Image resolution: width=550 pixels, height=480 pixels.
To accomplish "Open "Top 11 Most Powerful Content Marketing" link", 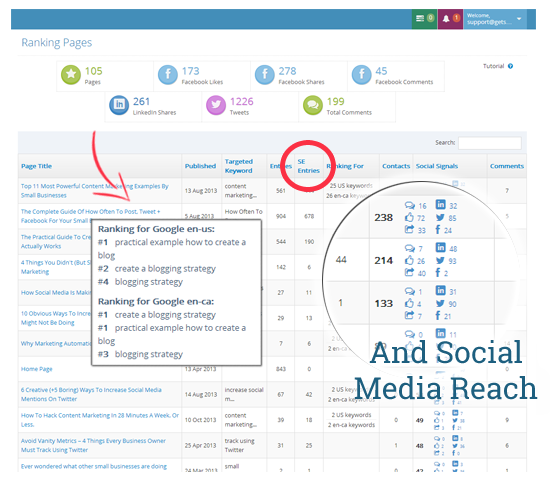I will pos(95,191).
